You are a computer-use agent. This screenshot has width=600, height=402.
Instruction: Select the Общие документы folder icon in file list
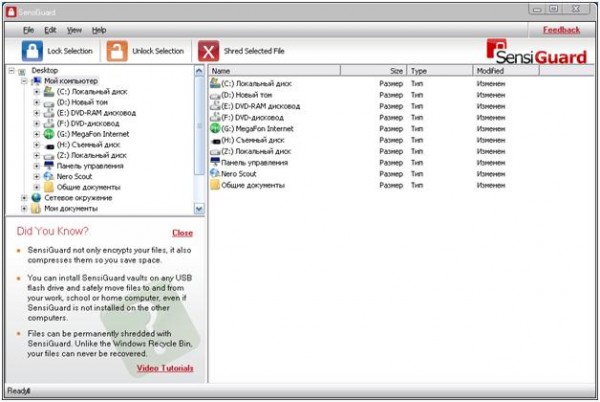tap(215, 185)
